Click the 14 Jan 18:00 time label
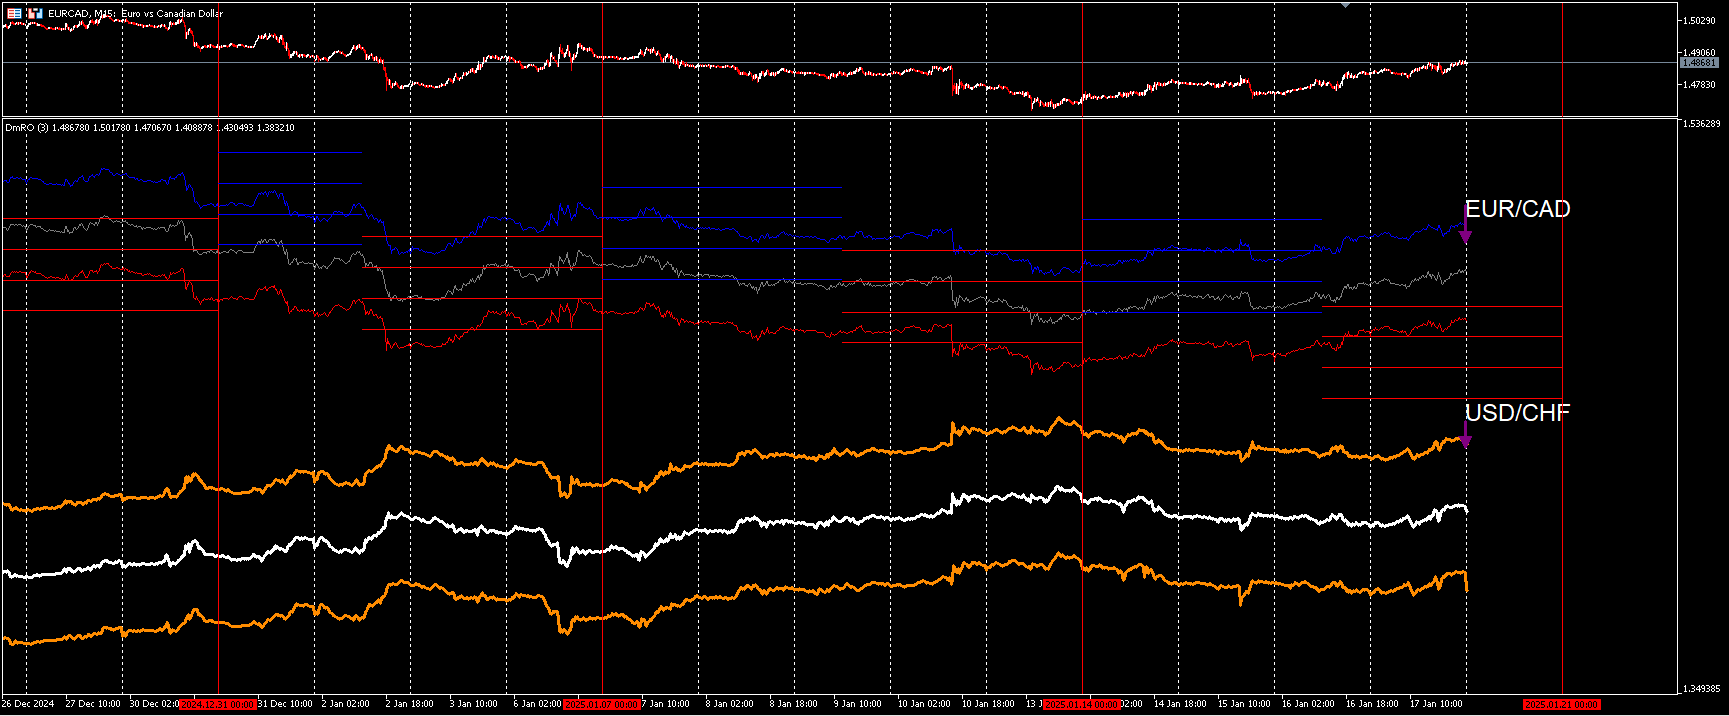Screen dimensions: 1729x716 pos(1180,704)
